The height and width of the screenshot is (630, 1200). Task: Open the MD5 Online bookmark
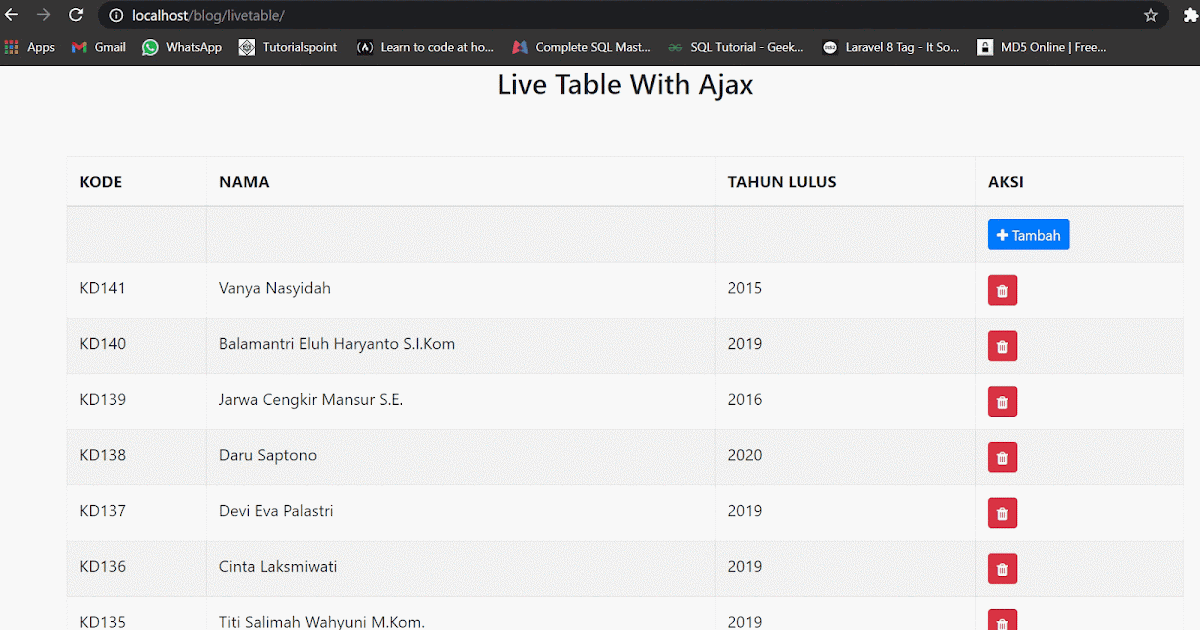click(x=1041, y=46)
